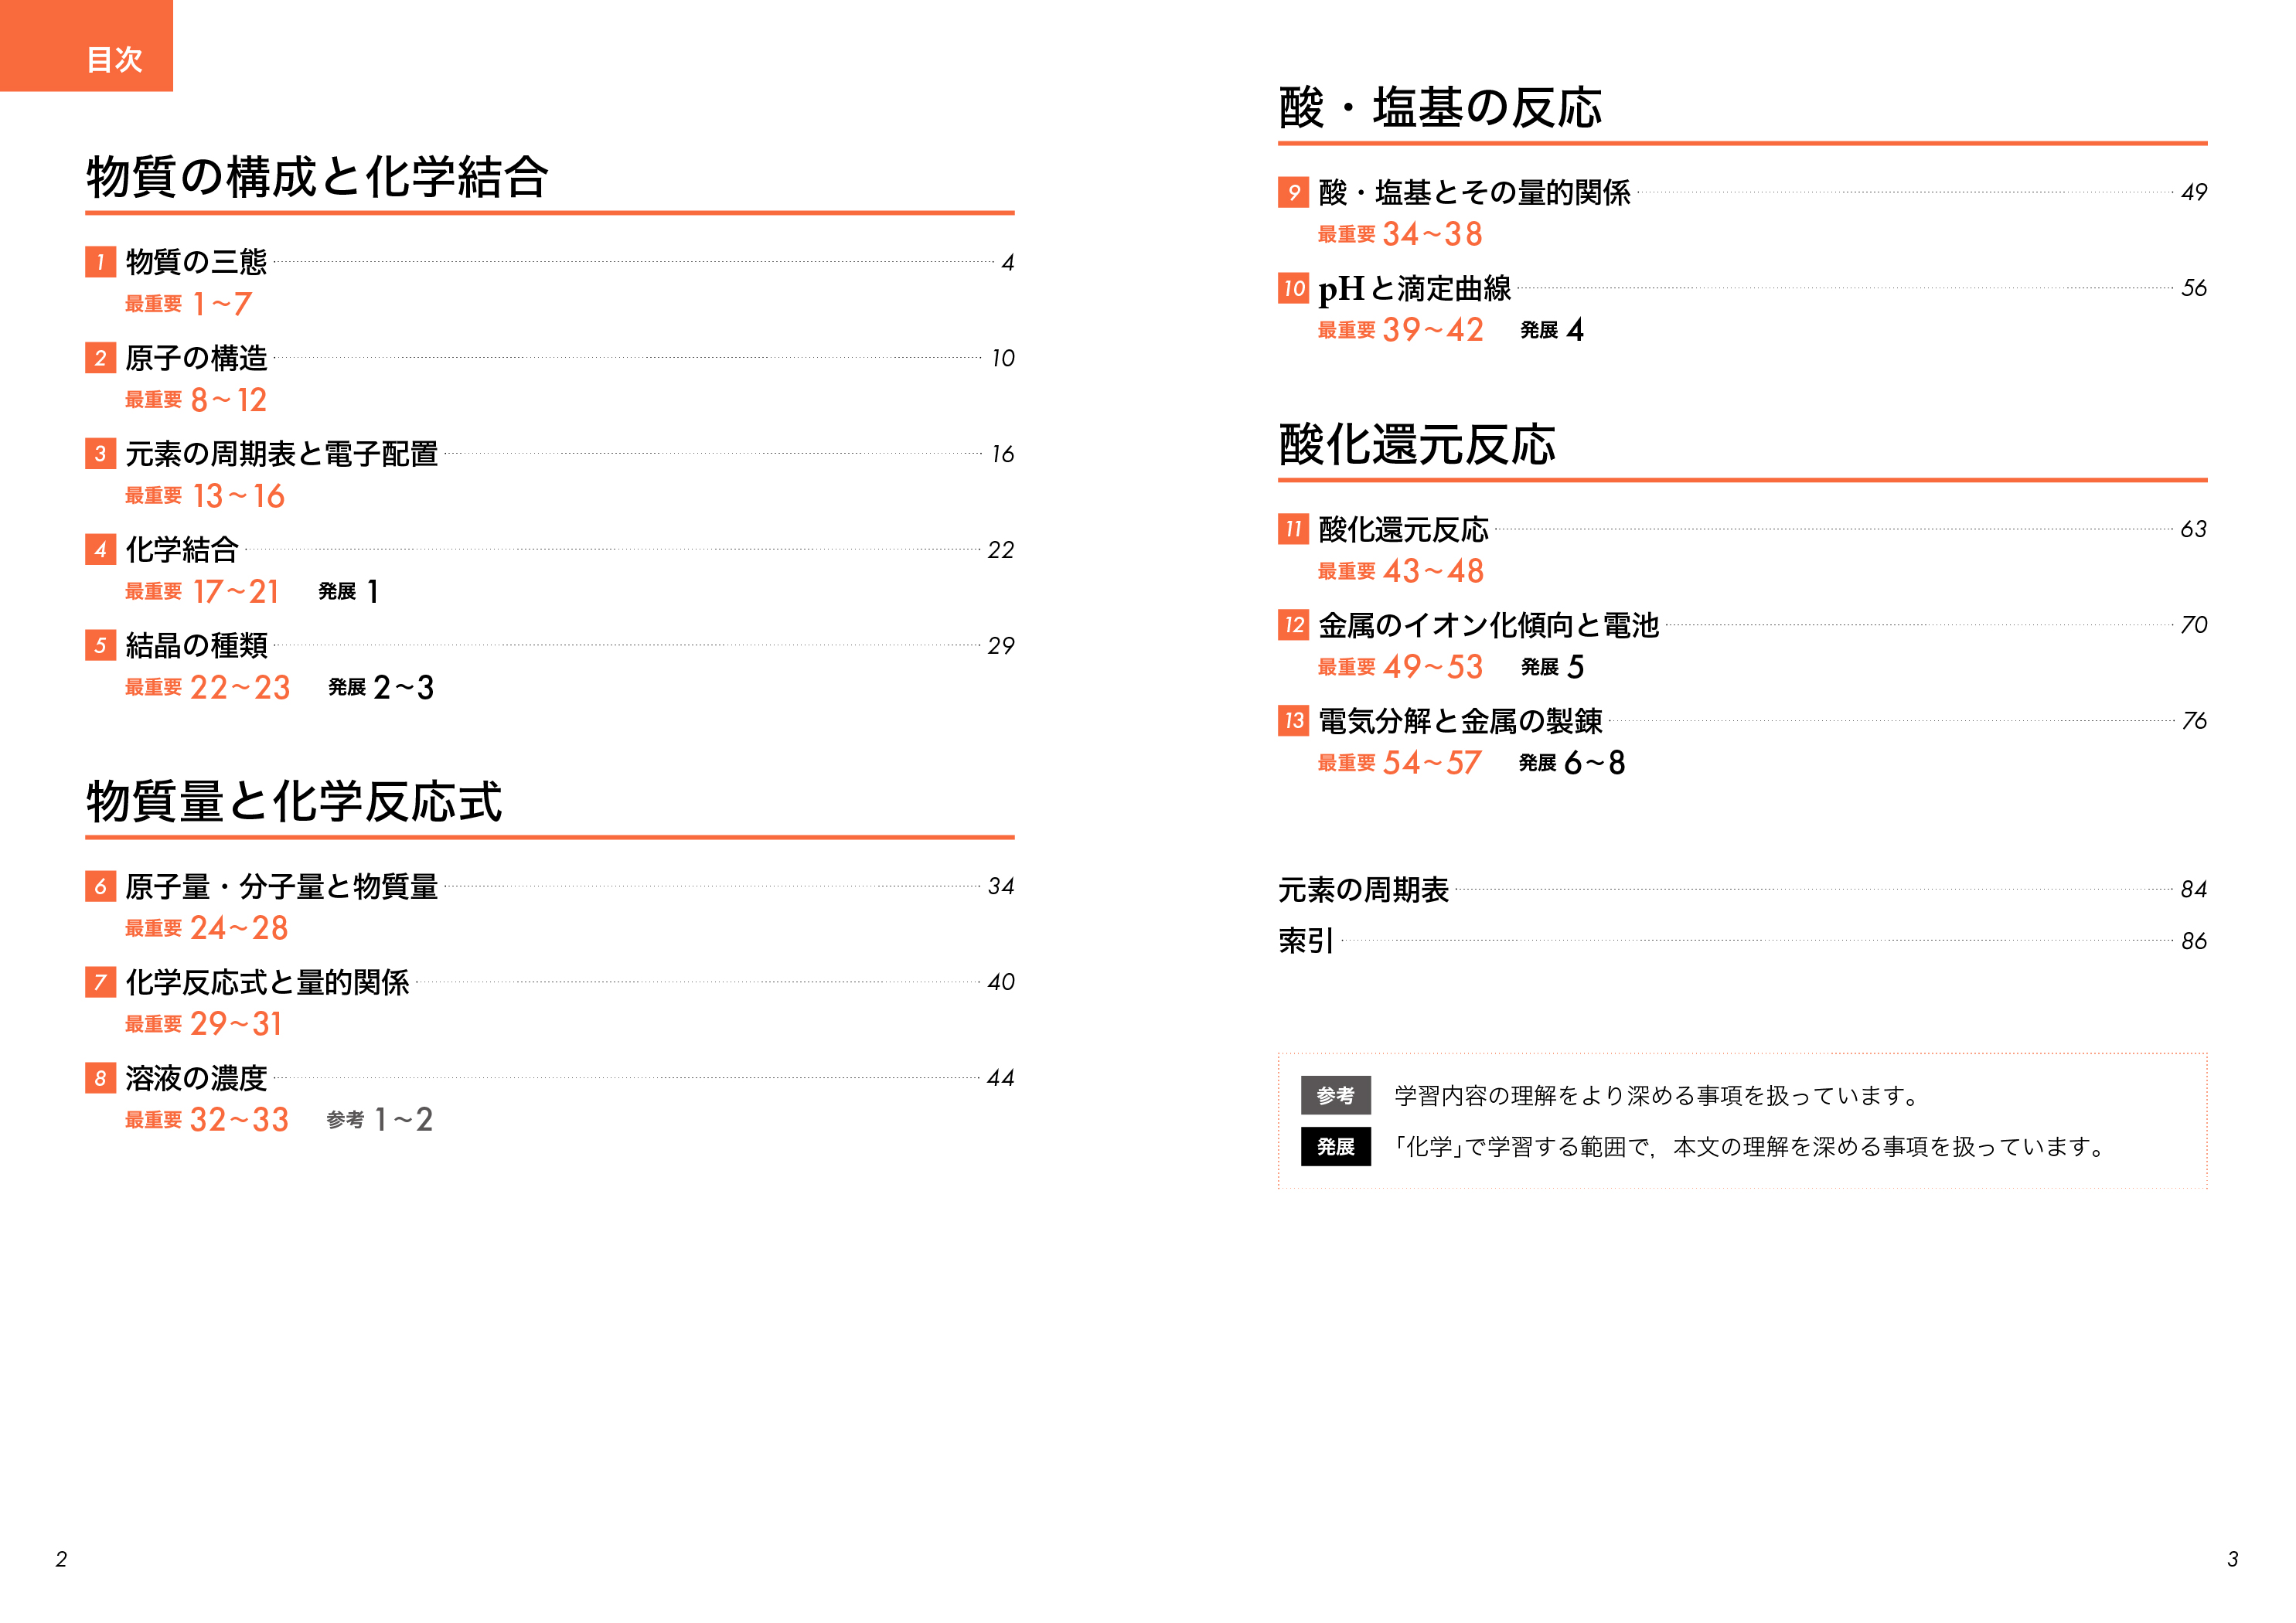Click page number 16 for 元素の周期表と電子配置
2296x1623 pixels.
[x=1003, y=455]
